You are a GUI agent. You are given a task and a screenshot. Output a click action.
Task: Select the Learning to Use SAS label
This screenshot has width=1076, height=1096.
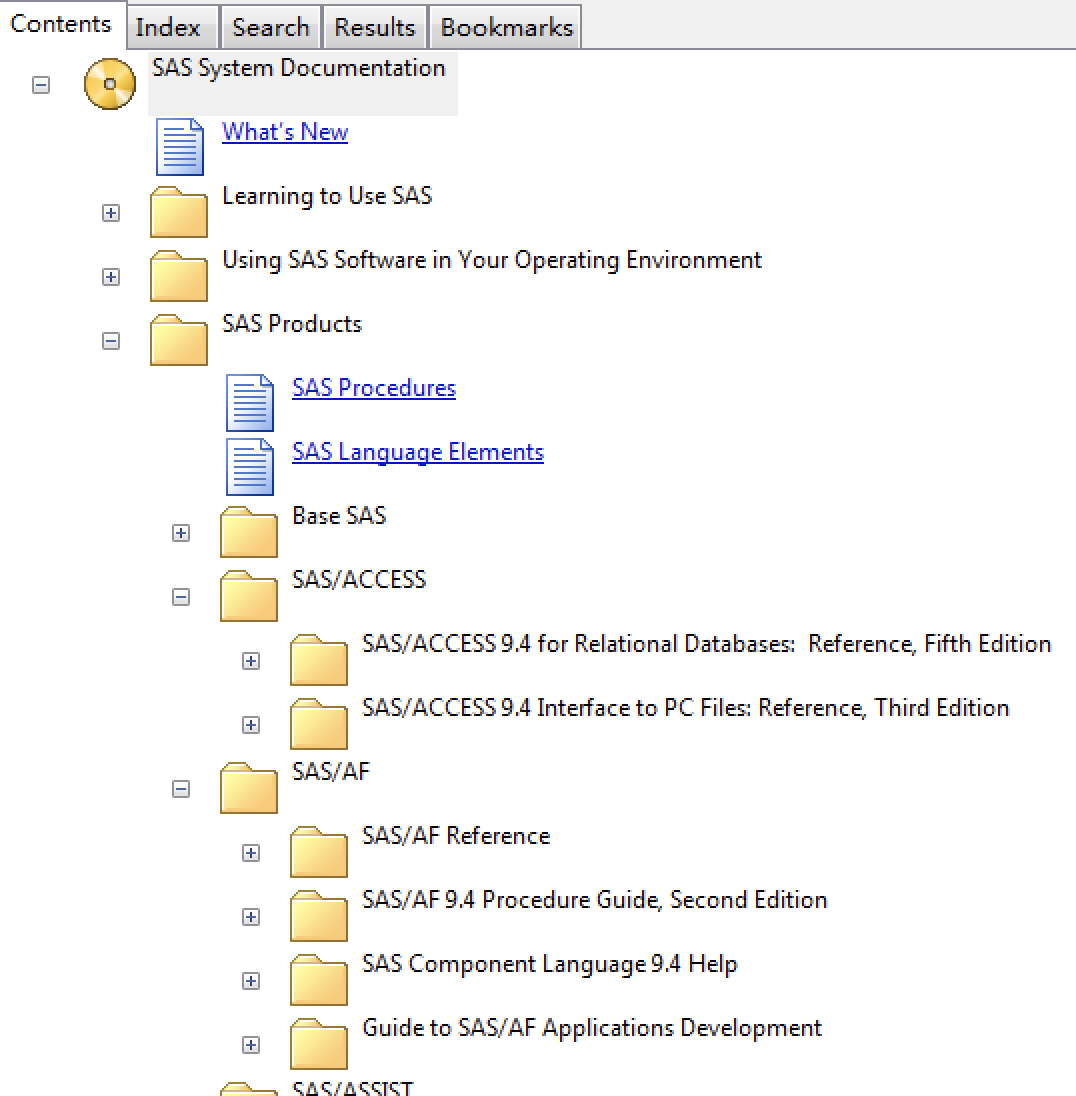click(327, 196)
